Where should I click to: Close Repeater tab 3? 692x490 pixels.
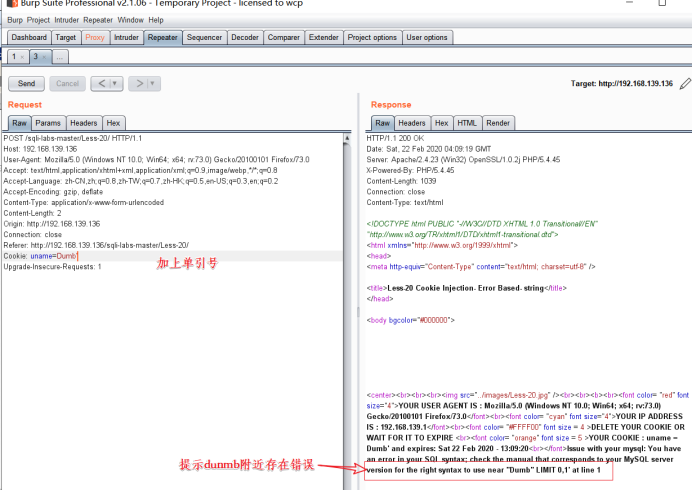[44, 57]
